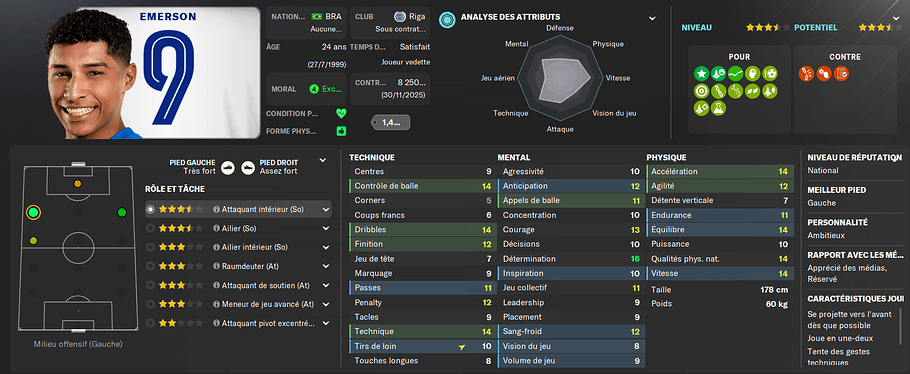Expand the Analyse des attributs dropdown chevron
Screen dimensions: 910x374
(x=652, y=19)
